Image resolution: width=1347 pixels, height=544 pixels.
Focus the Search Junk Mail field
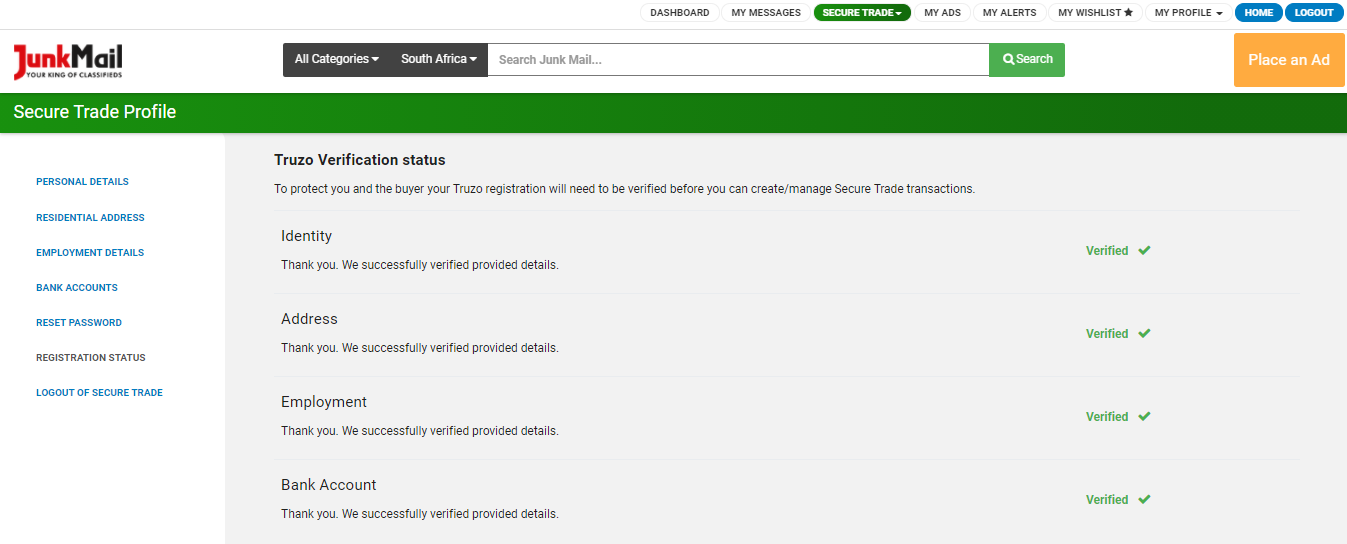point(738,60)
